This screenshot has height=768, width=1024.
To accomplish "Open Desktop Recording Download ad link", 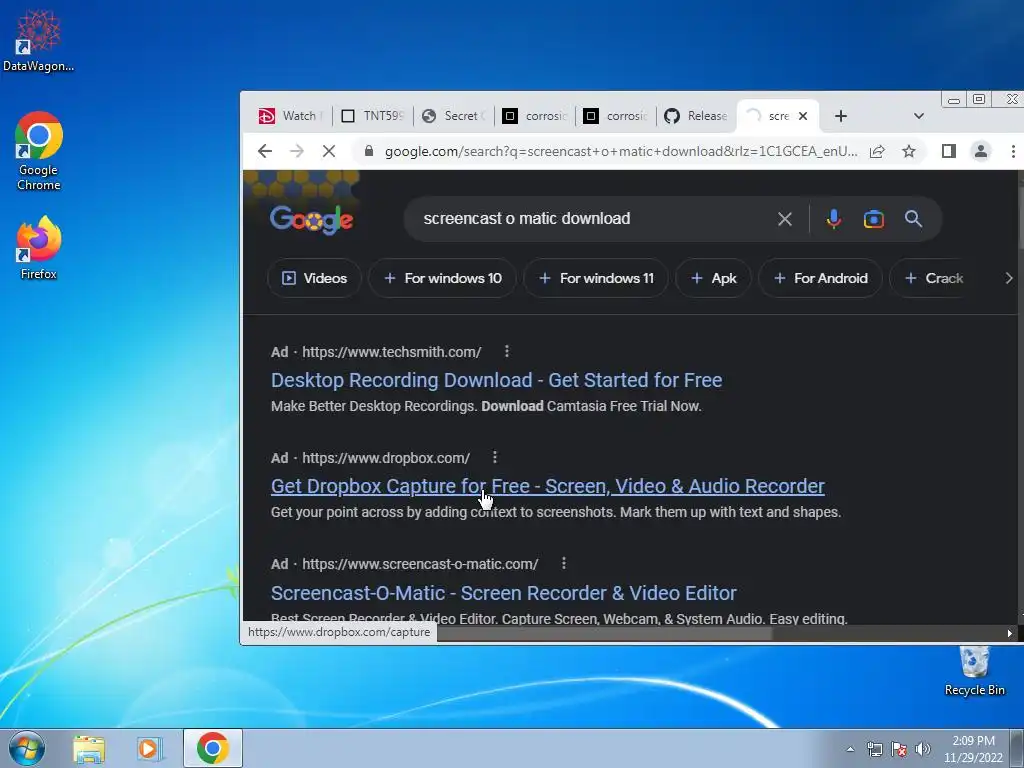I will coord(496,380).
